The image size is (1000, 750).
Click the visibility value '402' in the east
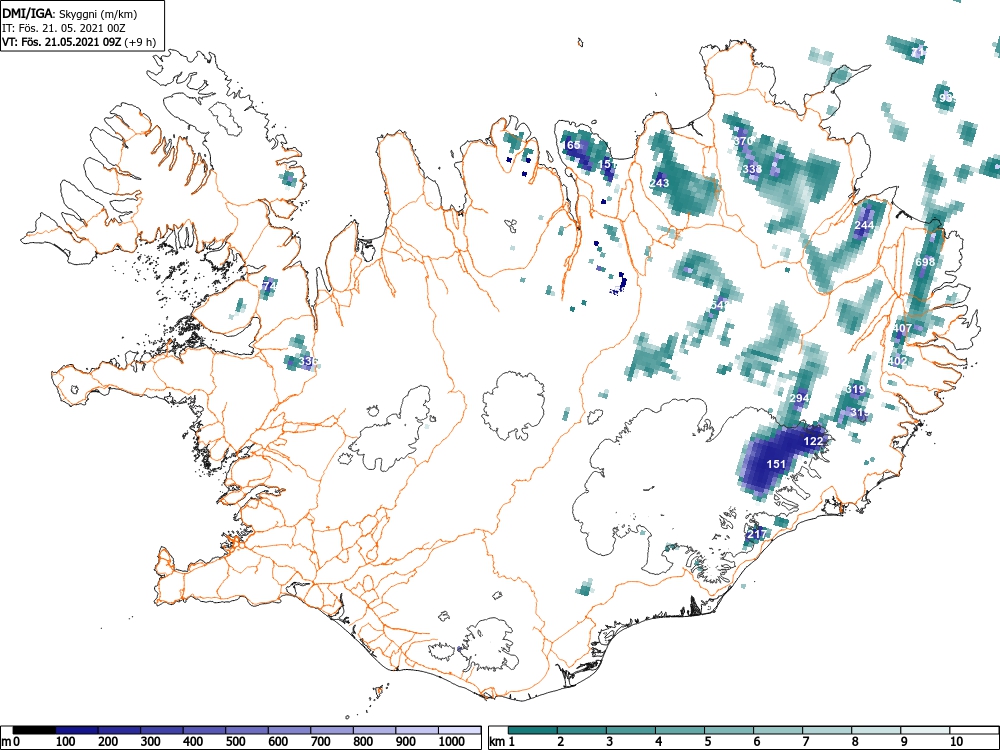pyautogui.click(x=897, y=361)
